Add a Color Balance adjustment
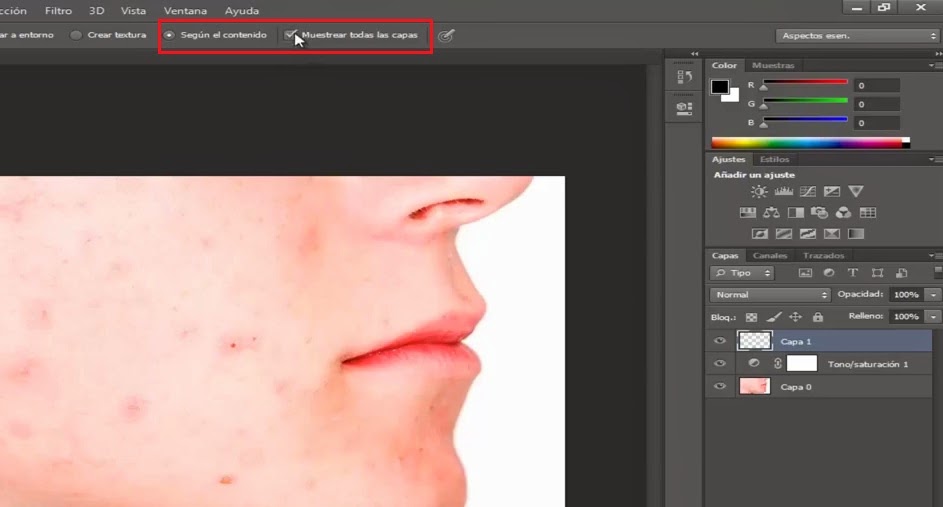Viewport: 943px width, 507px height. point(772,213)
